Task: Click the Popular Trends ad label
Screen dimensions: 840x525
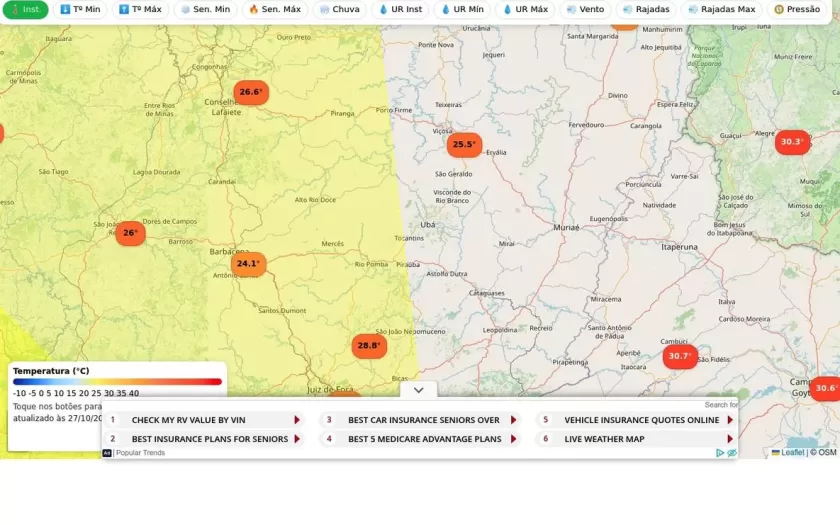Action: tap(140, 453)
